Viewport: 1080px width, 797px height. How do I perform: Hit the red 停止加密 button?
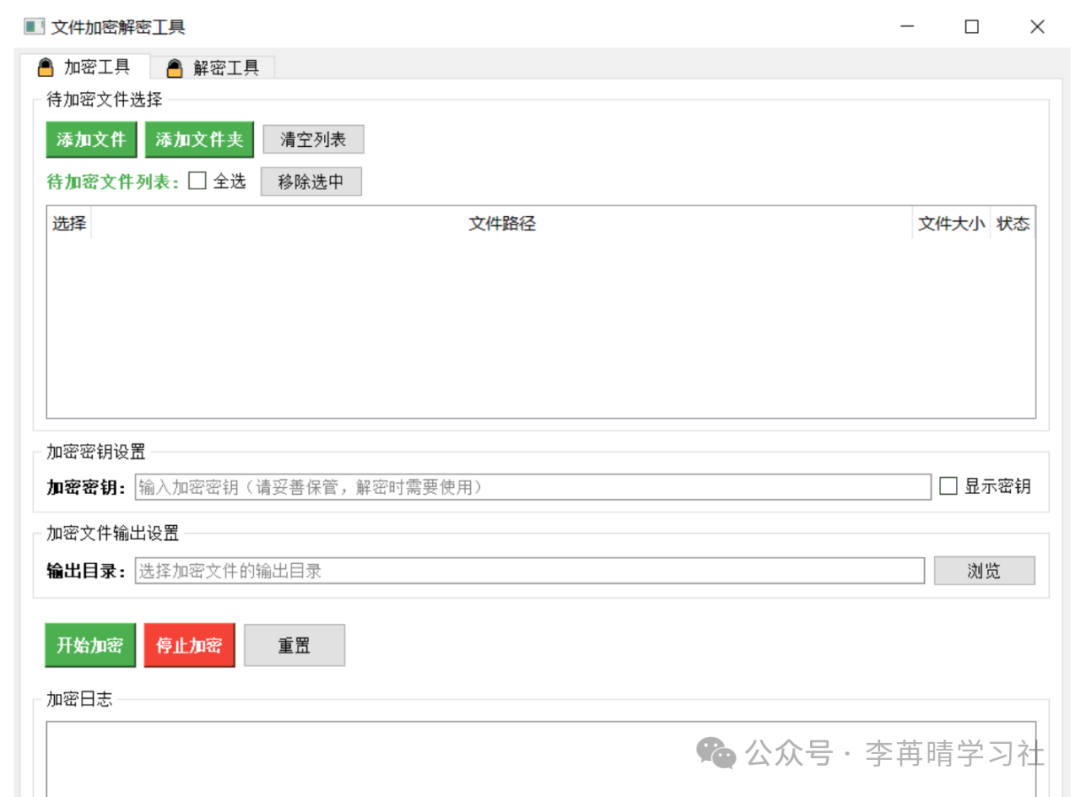click(189, 646)
